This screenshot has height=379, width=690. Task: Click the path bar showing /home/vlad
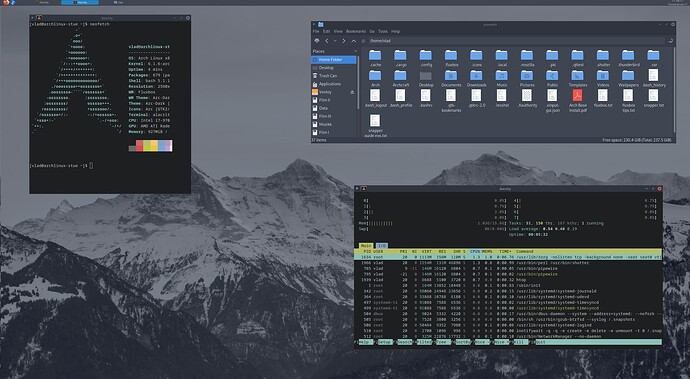point(516,41)
